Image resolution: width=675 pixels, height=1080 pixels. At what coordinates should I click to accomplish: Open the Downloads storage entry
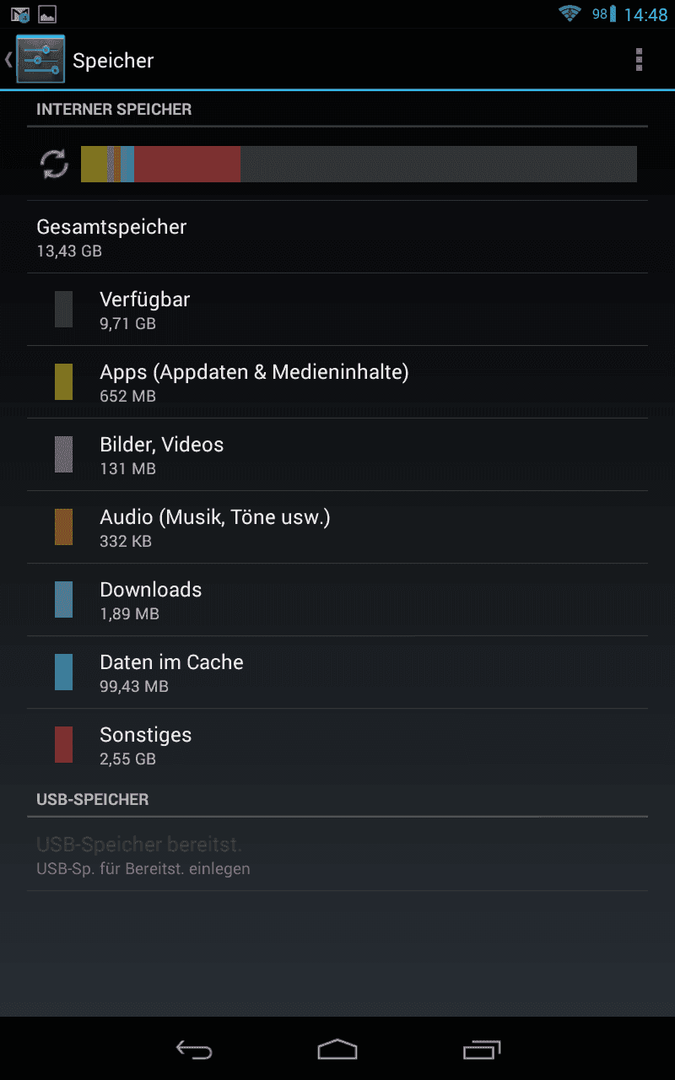pyautogui.click(x=338, y=600)
